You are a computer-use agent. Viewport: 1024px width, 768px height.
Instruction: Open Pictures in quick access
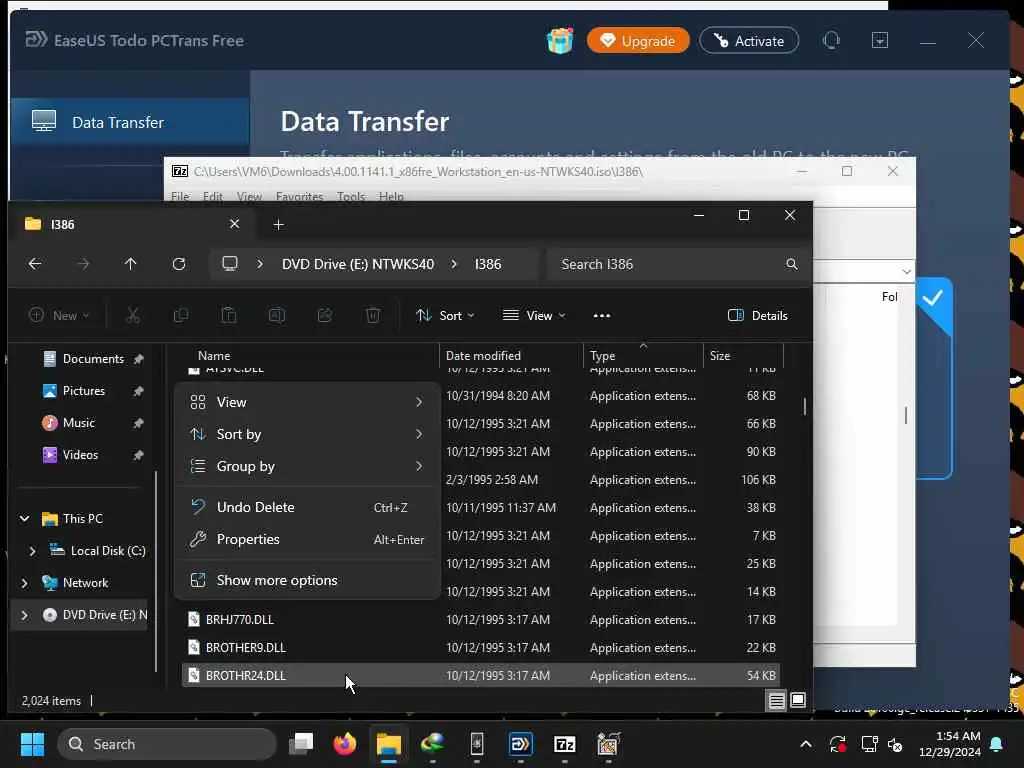pyautogui.click(x=84, y=391)
